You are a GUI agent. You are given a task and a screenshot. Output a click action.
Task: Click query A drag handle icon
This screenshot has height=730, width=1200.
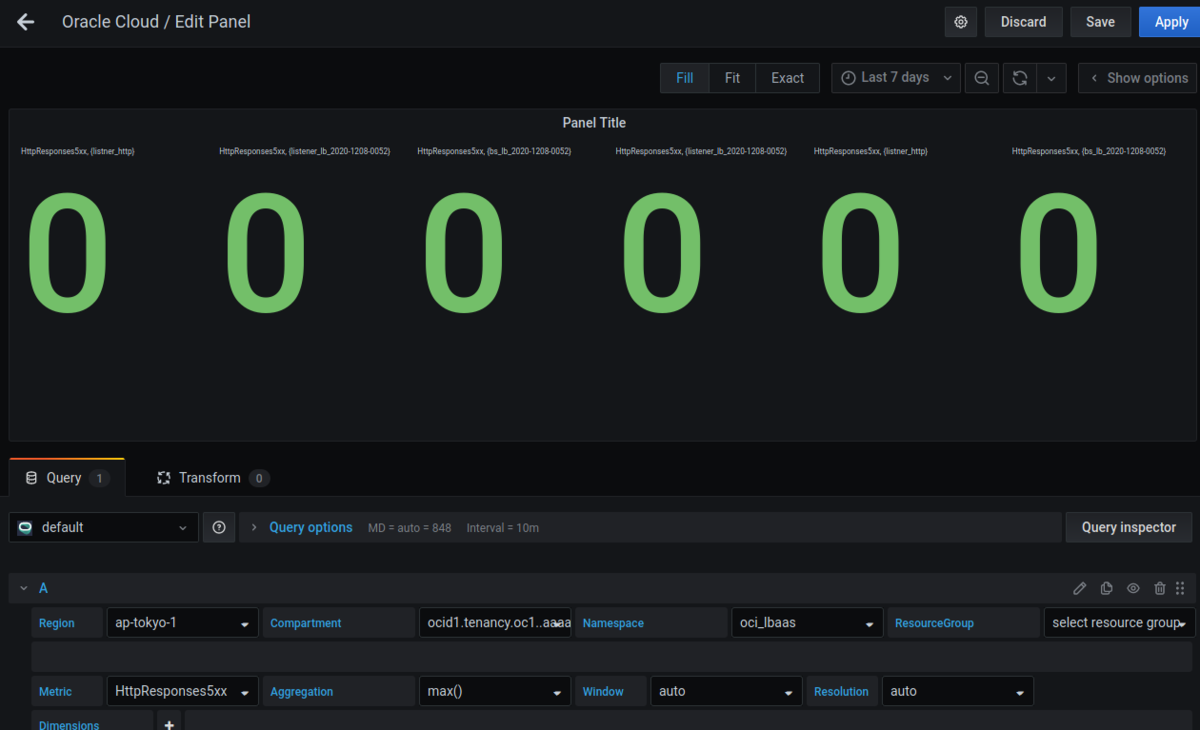click(x=1180, y=588)
